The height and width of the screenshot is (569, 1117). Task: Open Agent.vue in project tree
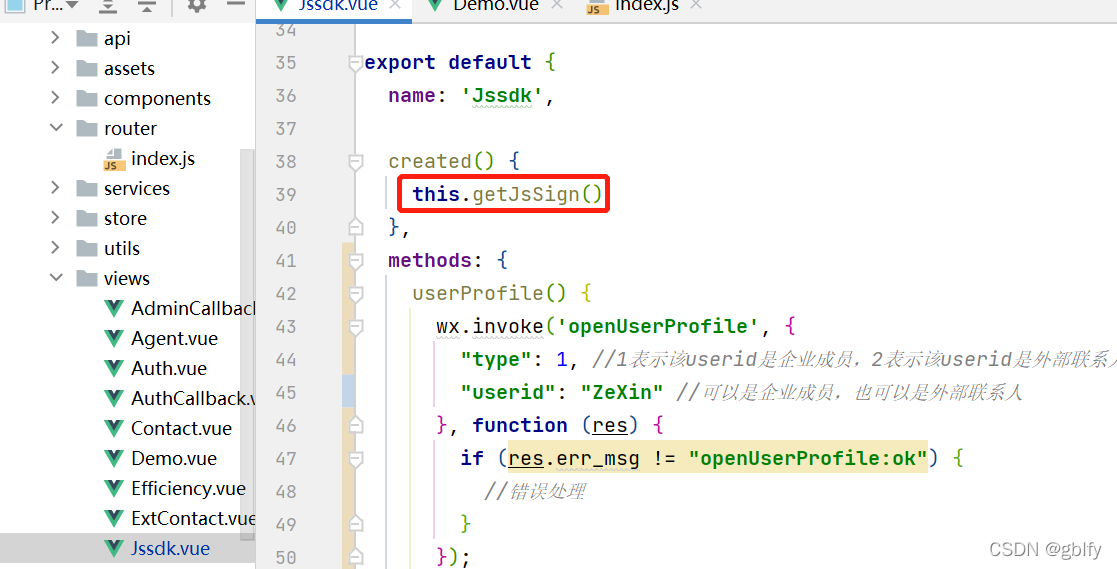(175, 338)
